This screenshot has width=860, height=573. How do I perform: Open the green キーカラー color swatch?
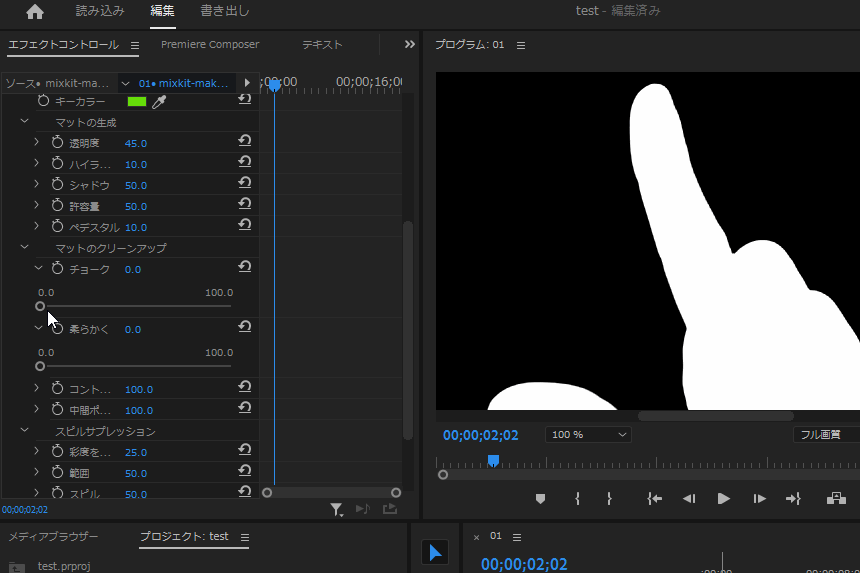pyautogui.click(x=137, y=101)
